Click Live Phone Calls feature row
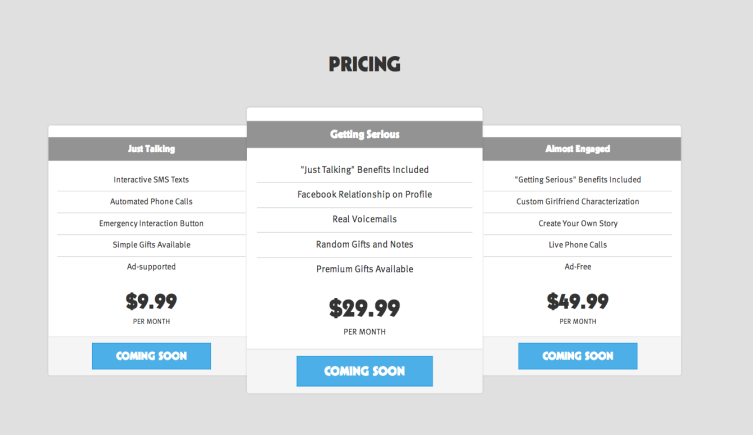The width and height of the screenshot is (753, 435). [578, 245]
